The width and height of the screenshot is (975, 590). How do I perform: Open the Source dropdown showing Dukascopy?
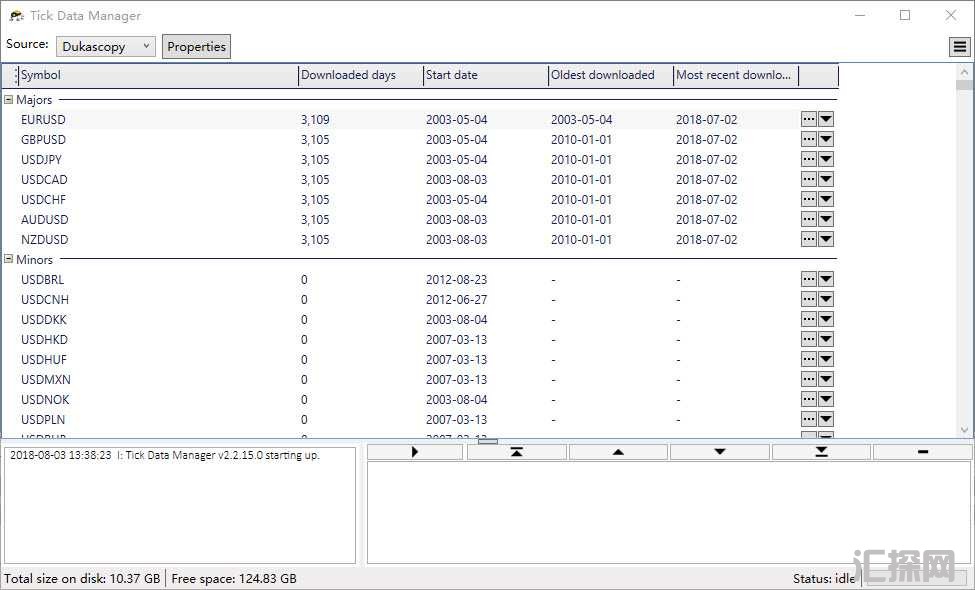point(106,46)
